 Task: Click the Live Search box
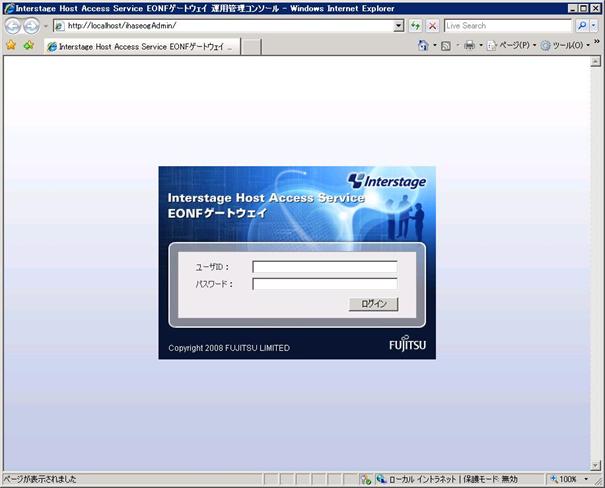[x=507, y=26]
